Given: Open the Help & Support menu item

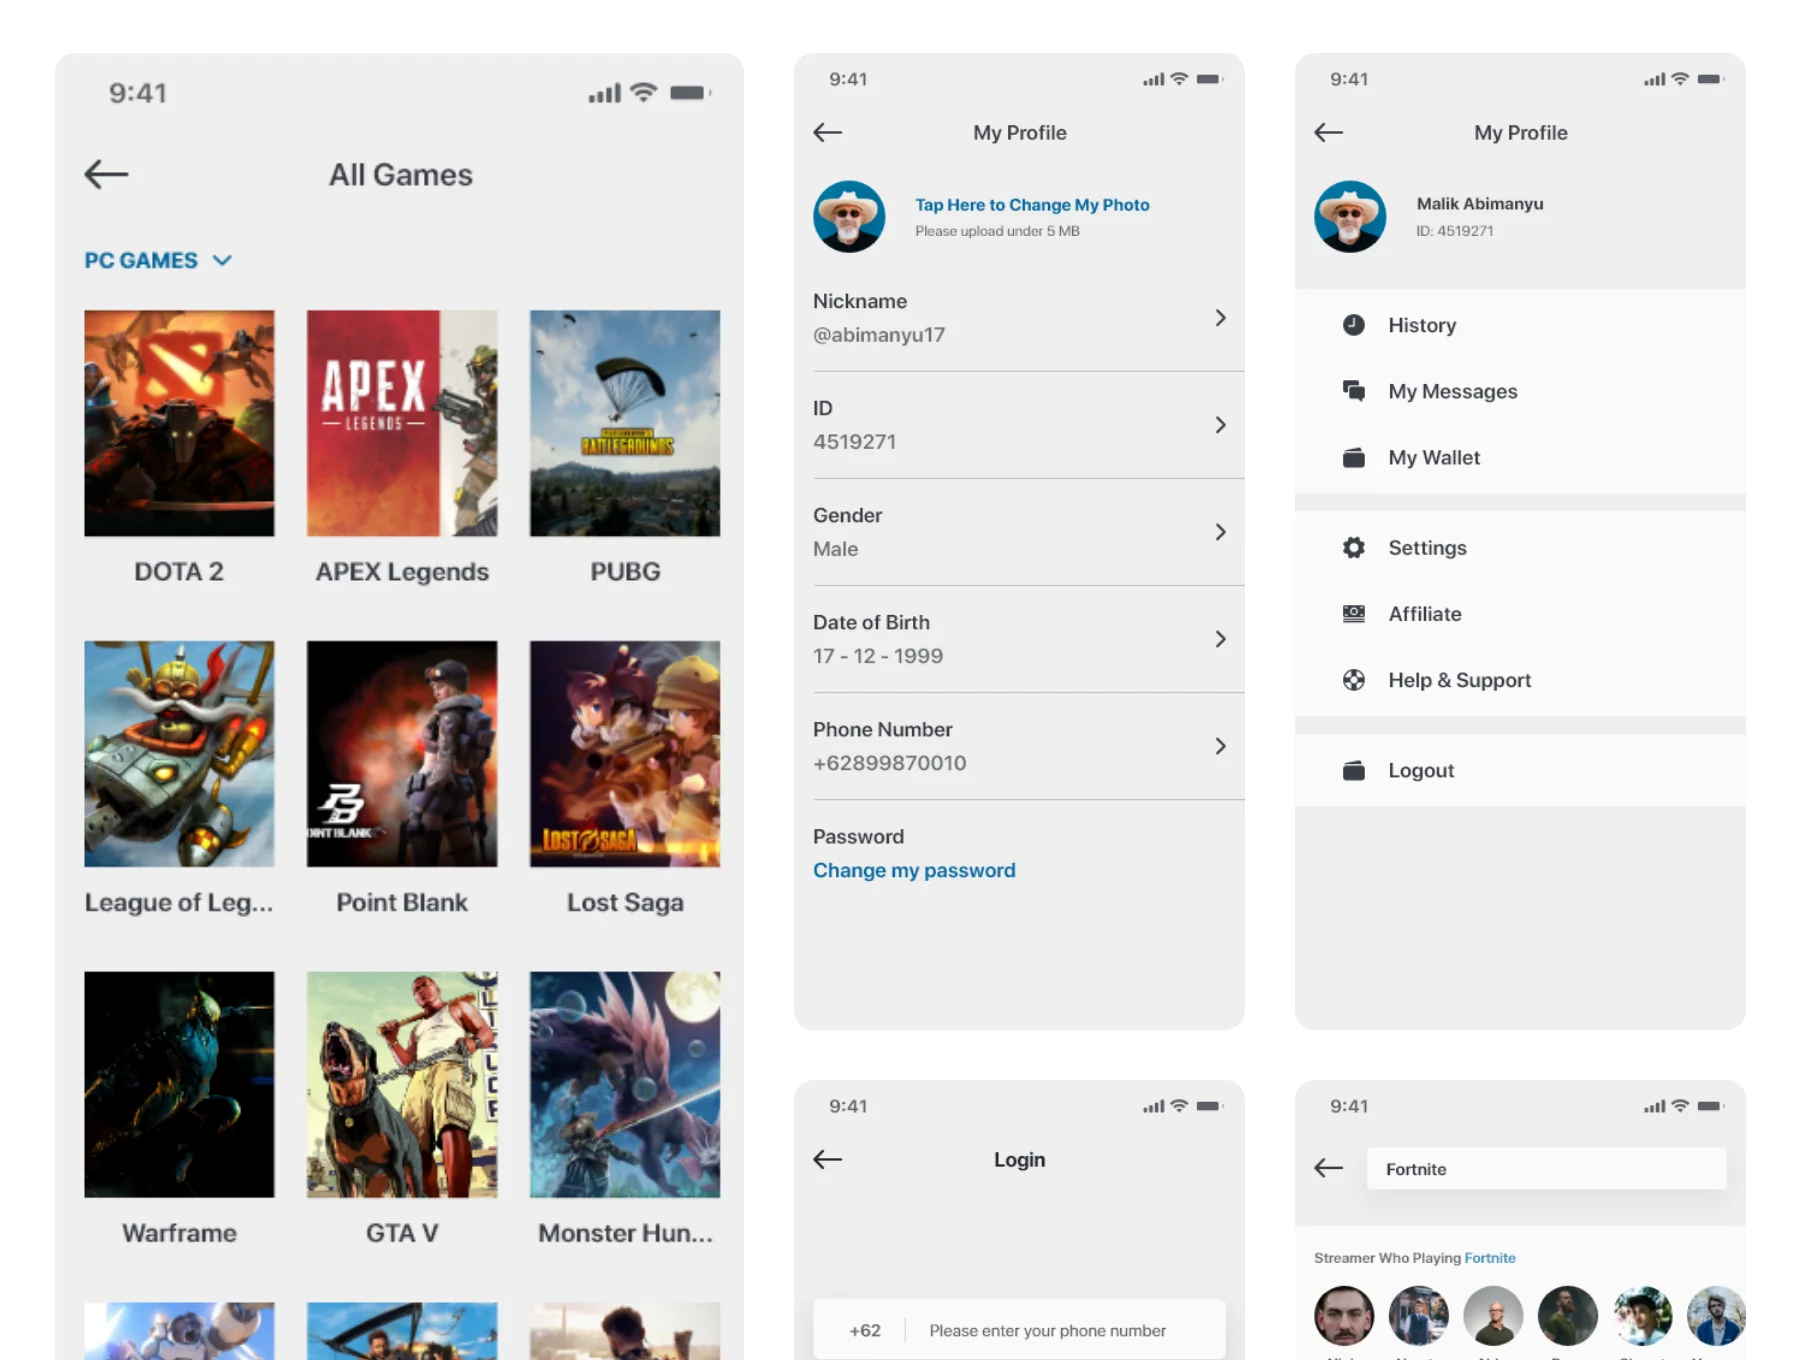Looking at the screenshot, I should [1520, 680].
